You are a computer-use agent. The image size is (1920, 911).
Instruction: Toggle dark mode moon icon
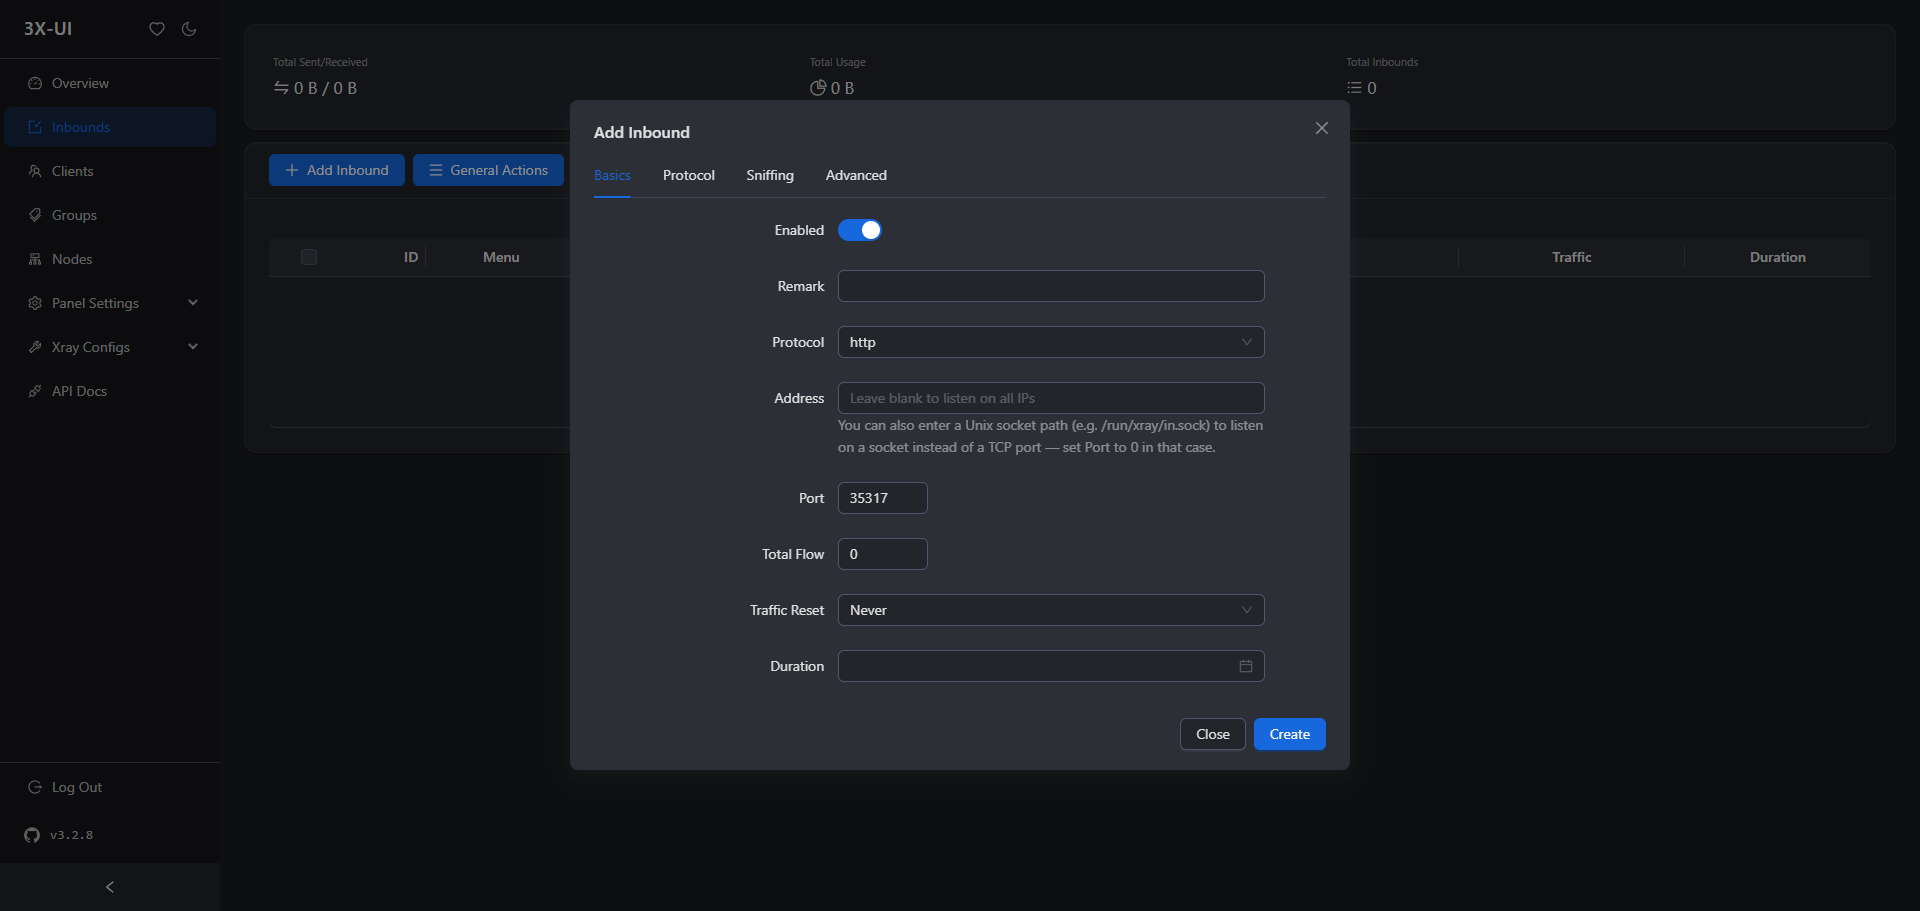point(189,29)
